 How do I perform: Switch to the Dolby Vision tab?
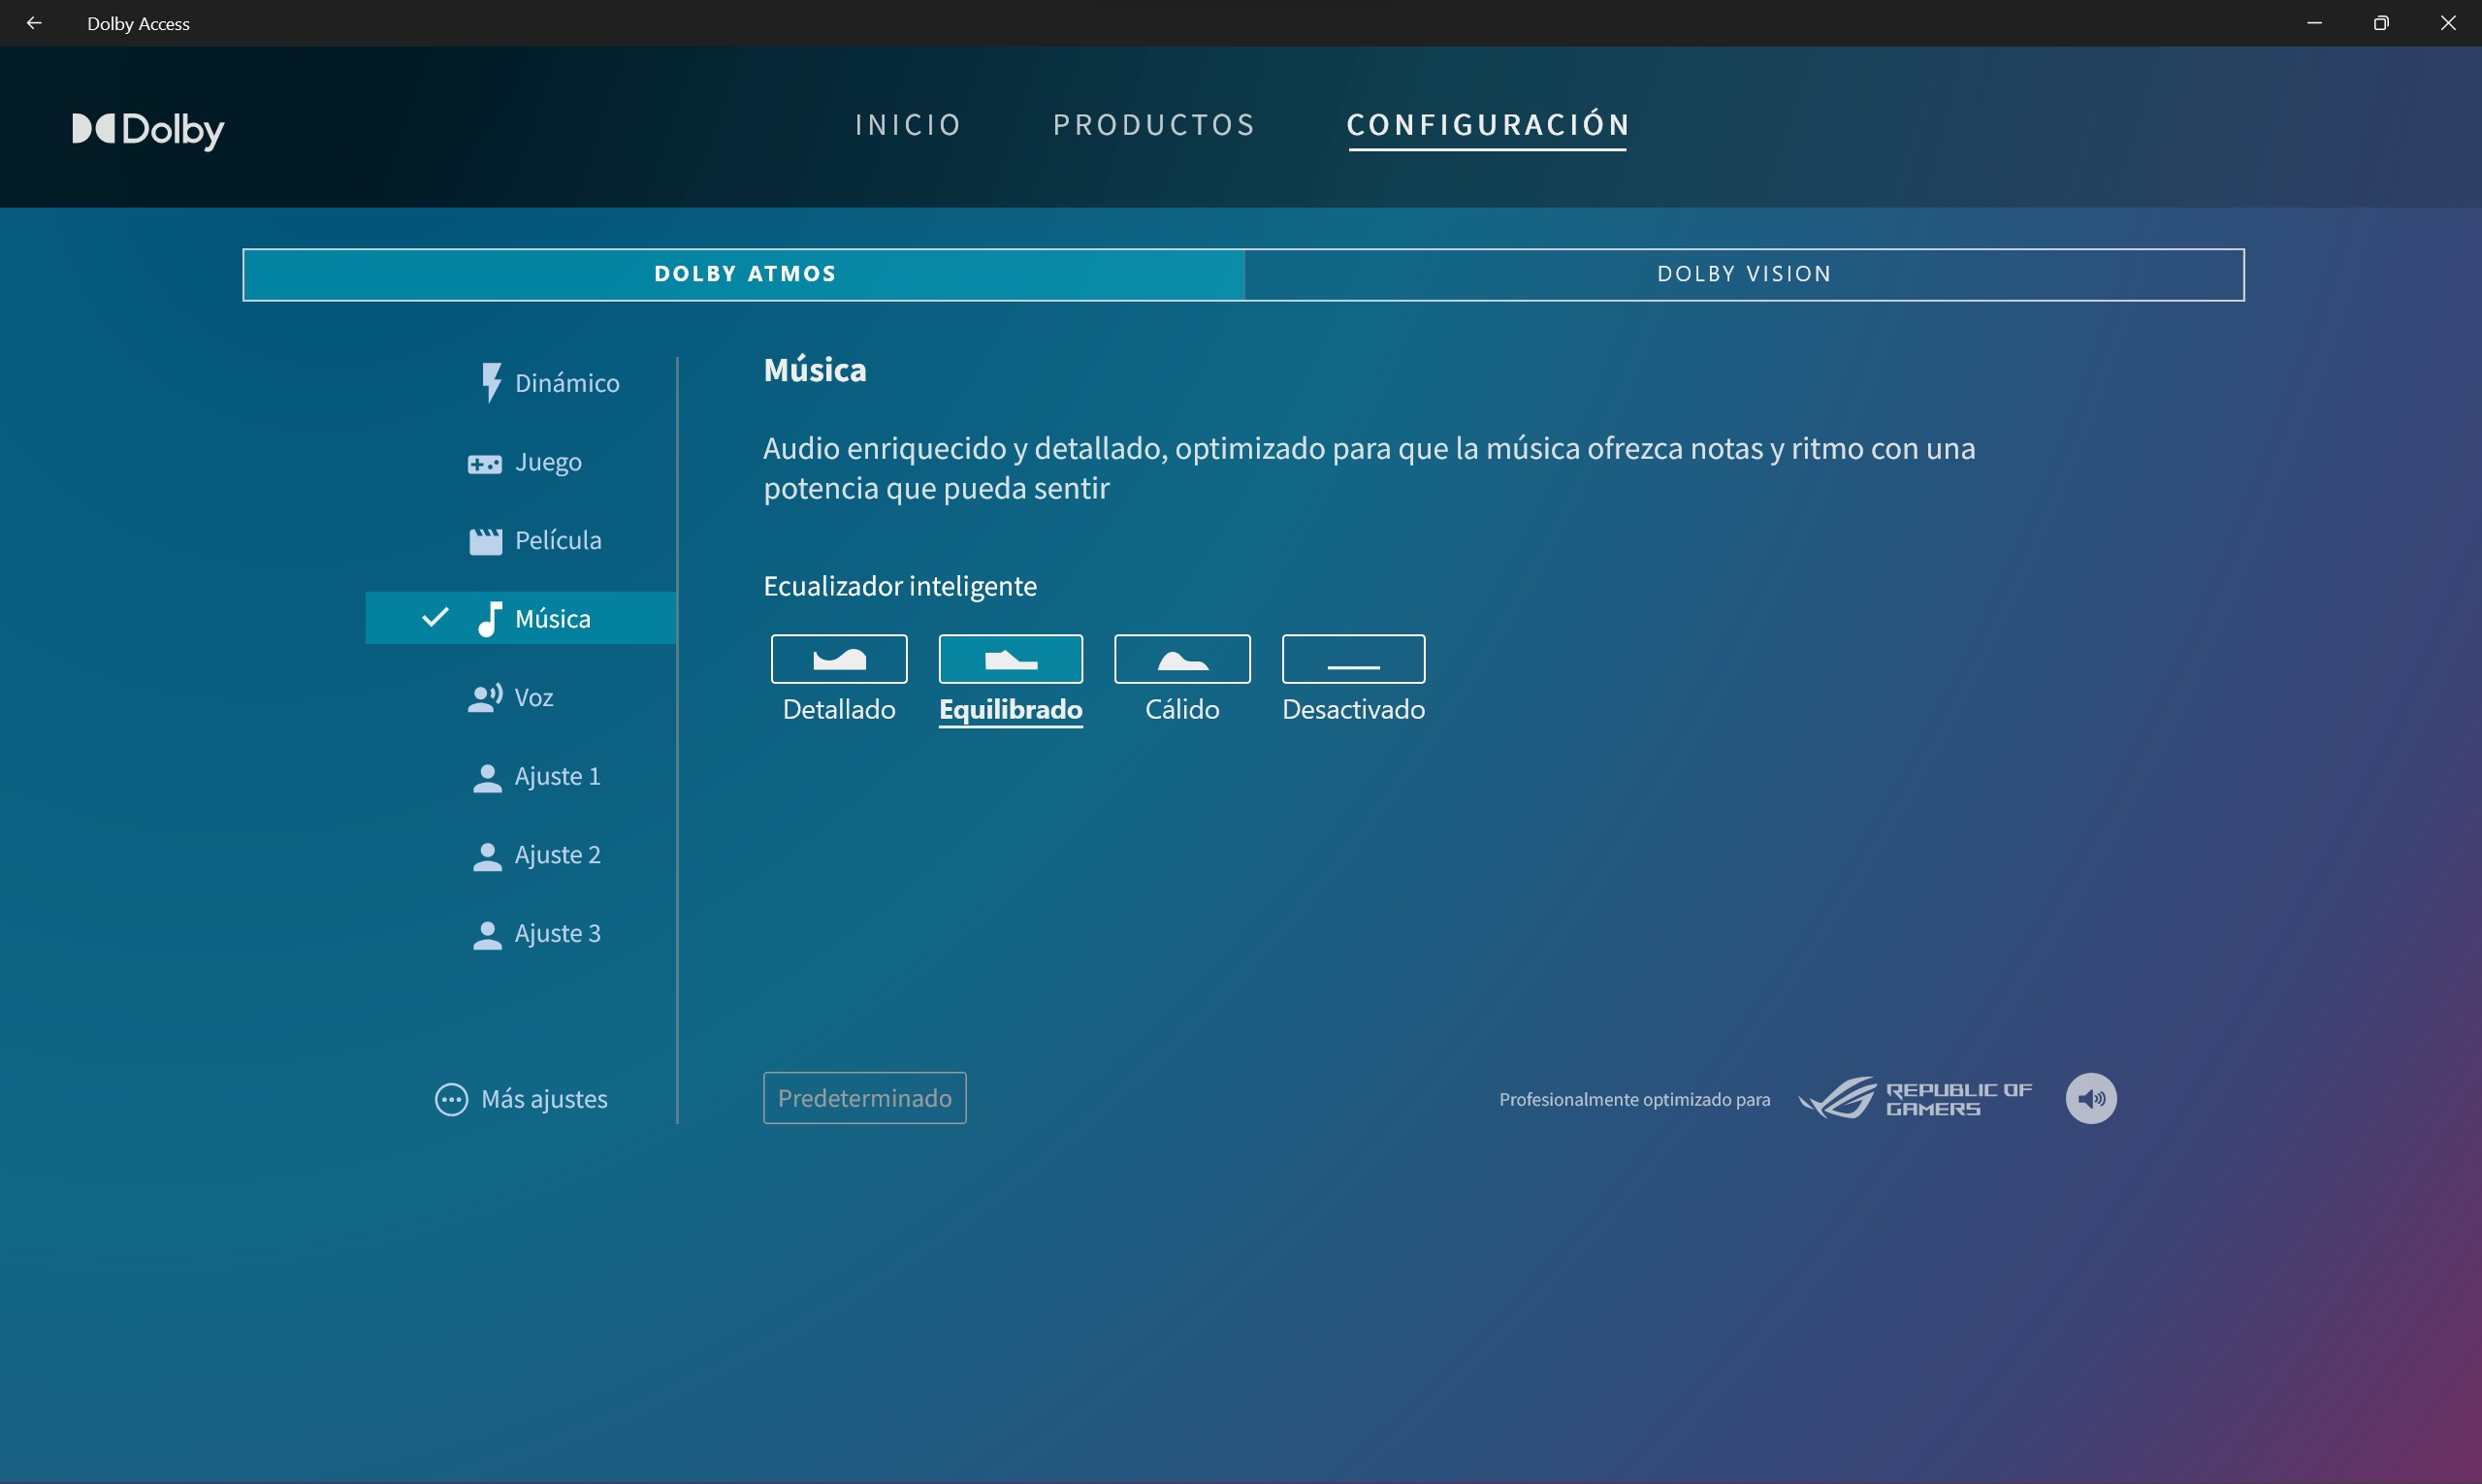coord(1743,274)
